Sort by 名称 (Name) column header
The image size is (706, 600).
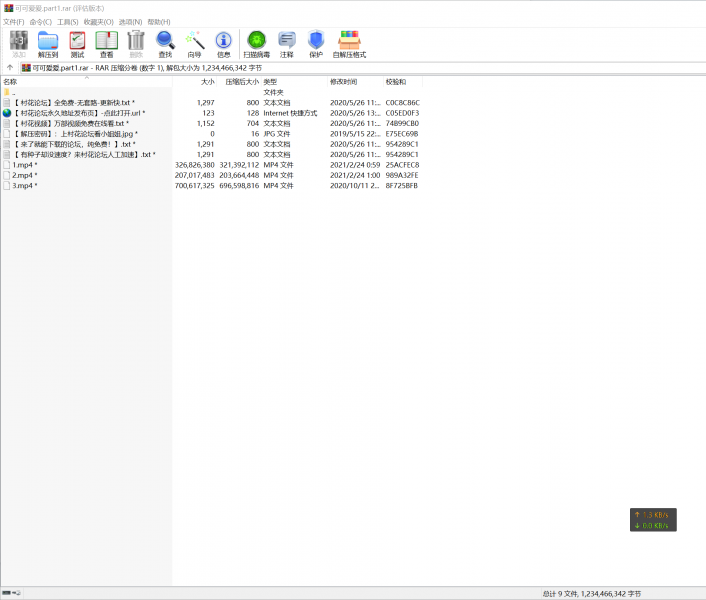10,81
